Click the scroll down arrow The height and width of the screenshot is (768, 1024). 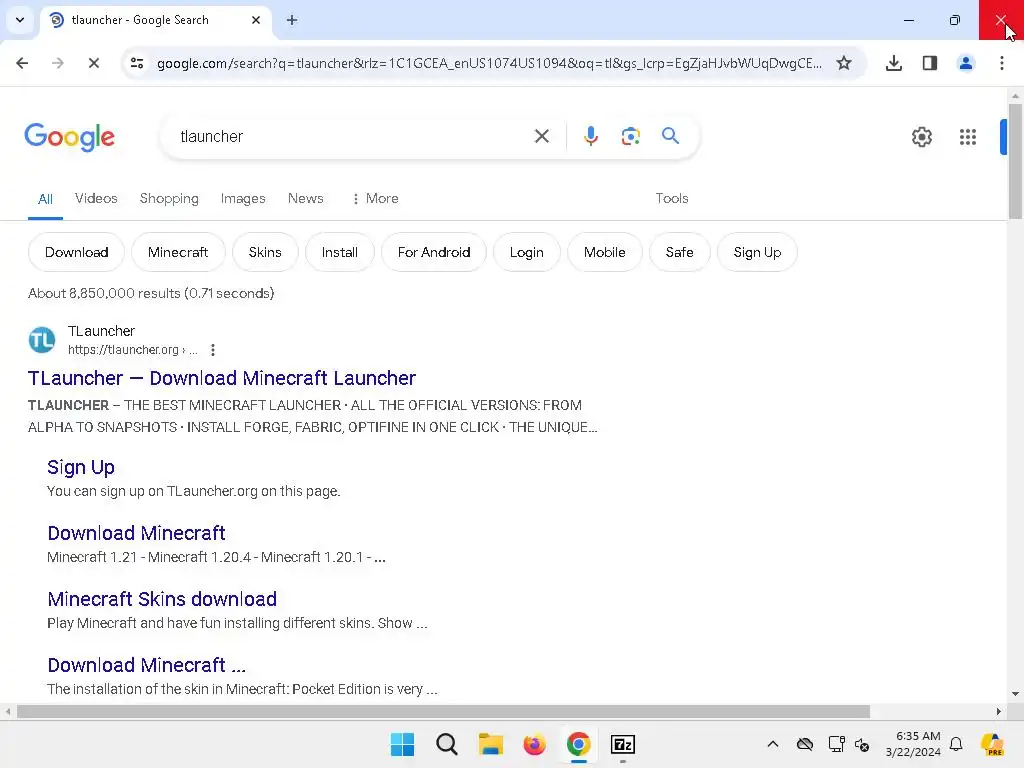tap(1015, 694)
